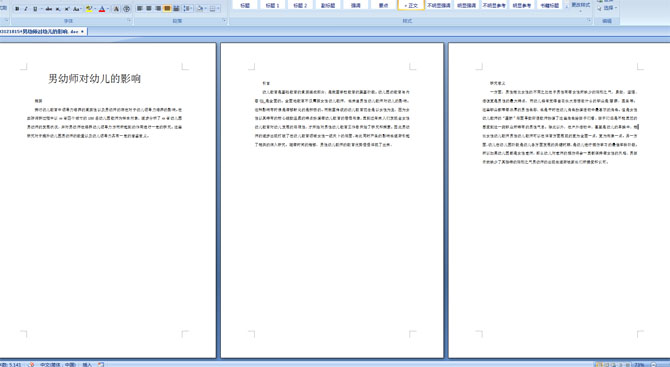Click the superscript icon

[67, 9]
